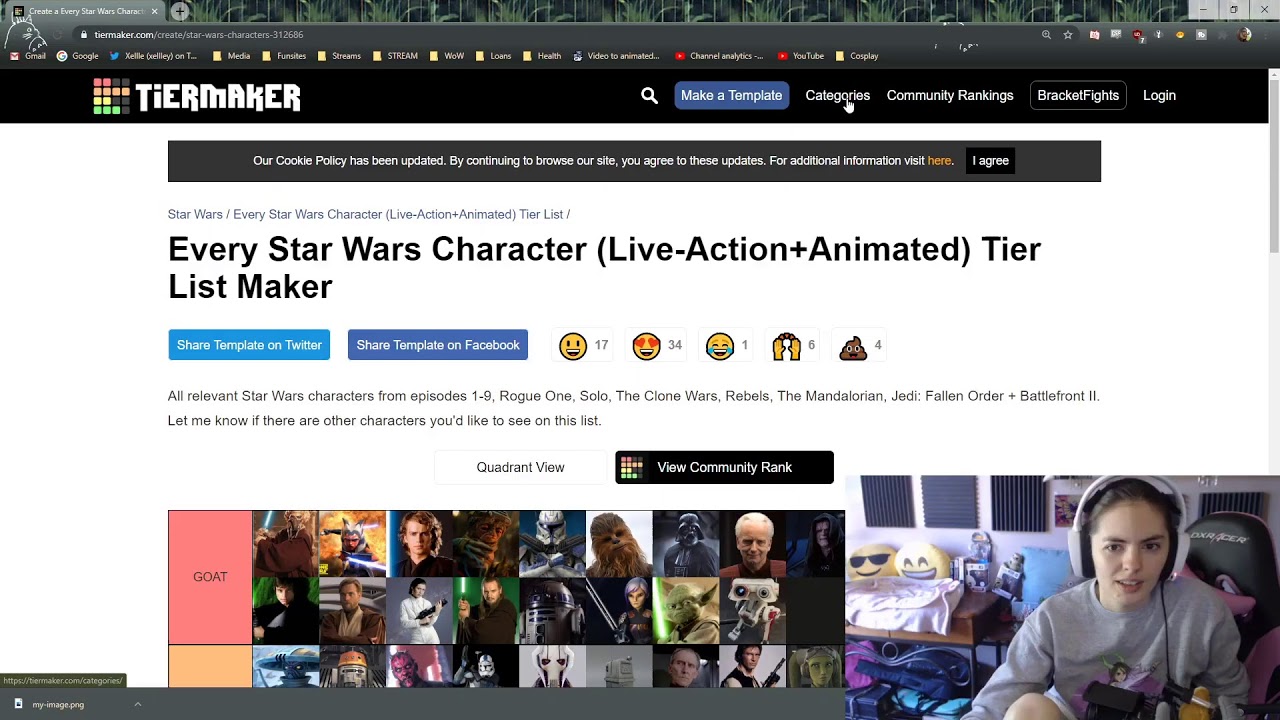The width and height of the screenshot is (1280, 720).
Task: Select the Princess Leia thumbnail
Action: click(x=419, y=611)
